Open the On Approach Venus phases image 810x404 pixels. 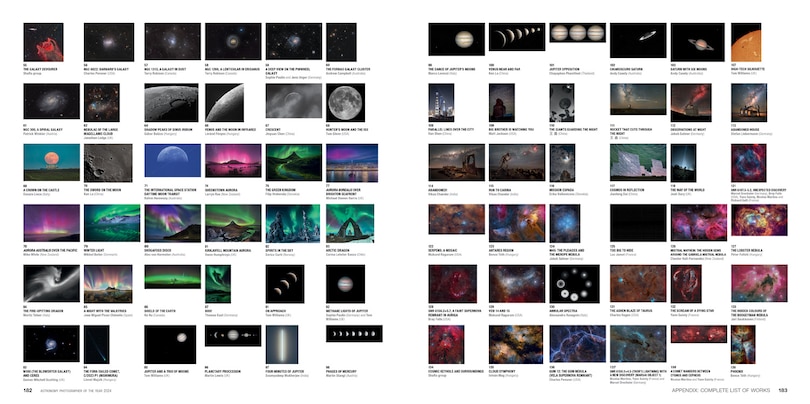(x=285, y=284)
